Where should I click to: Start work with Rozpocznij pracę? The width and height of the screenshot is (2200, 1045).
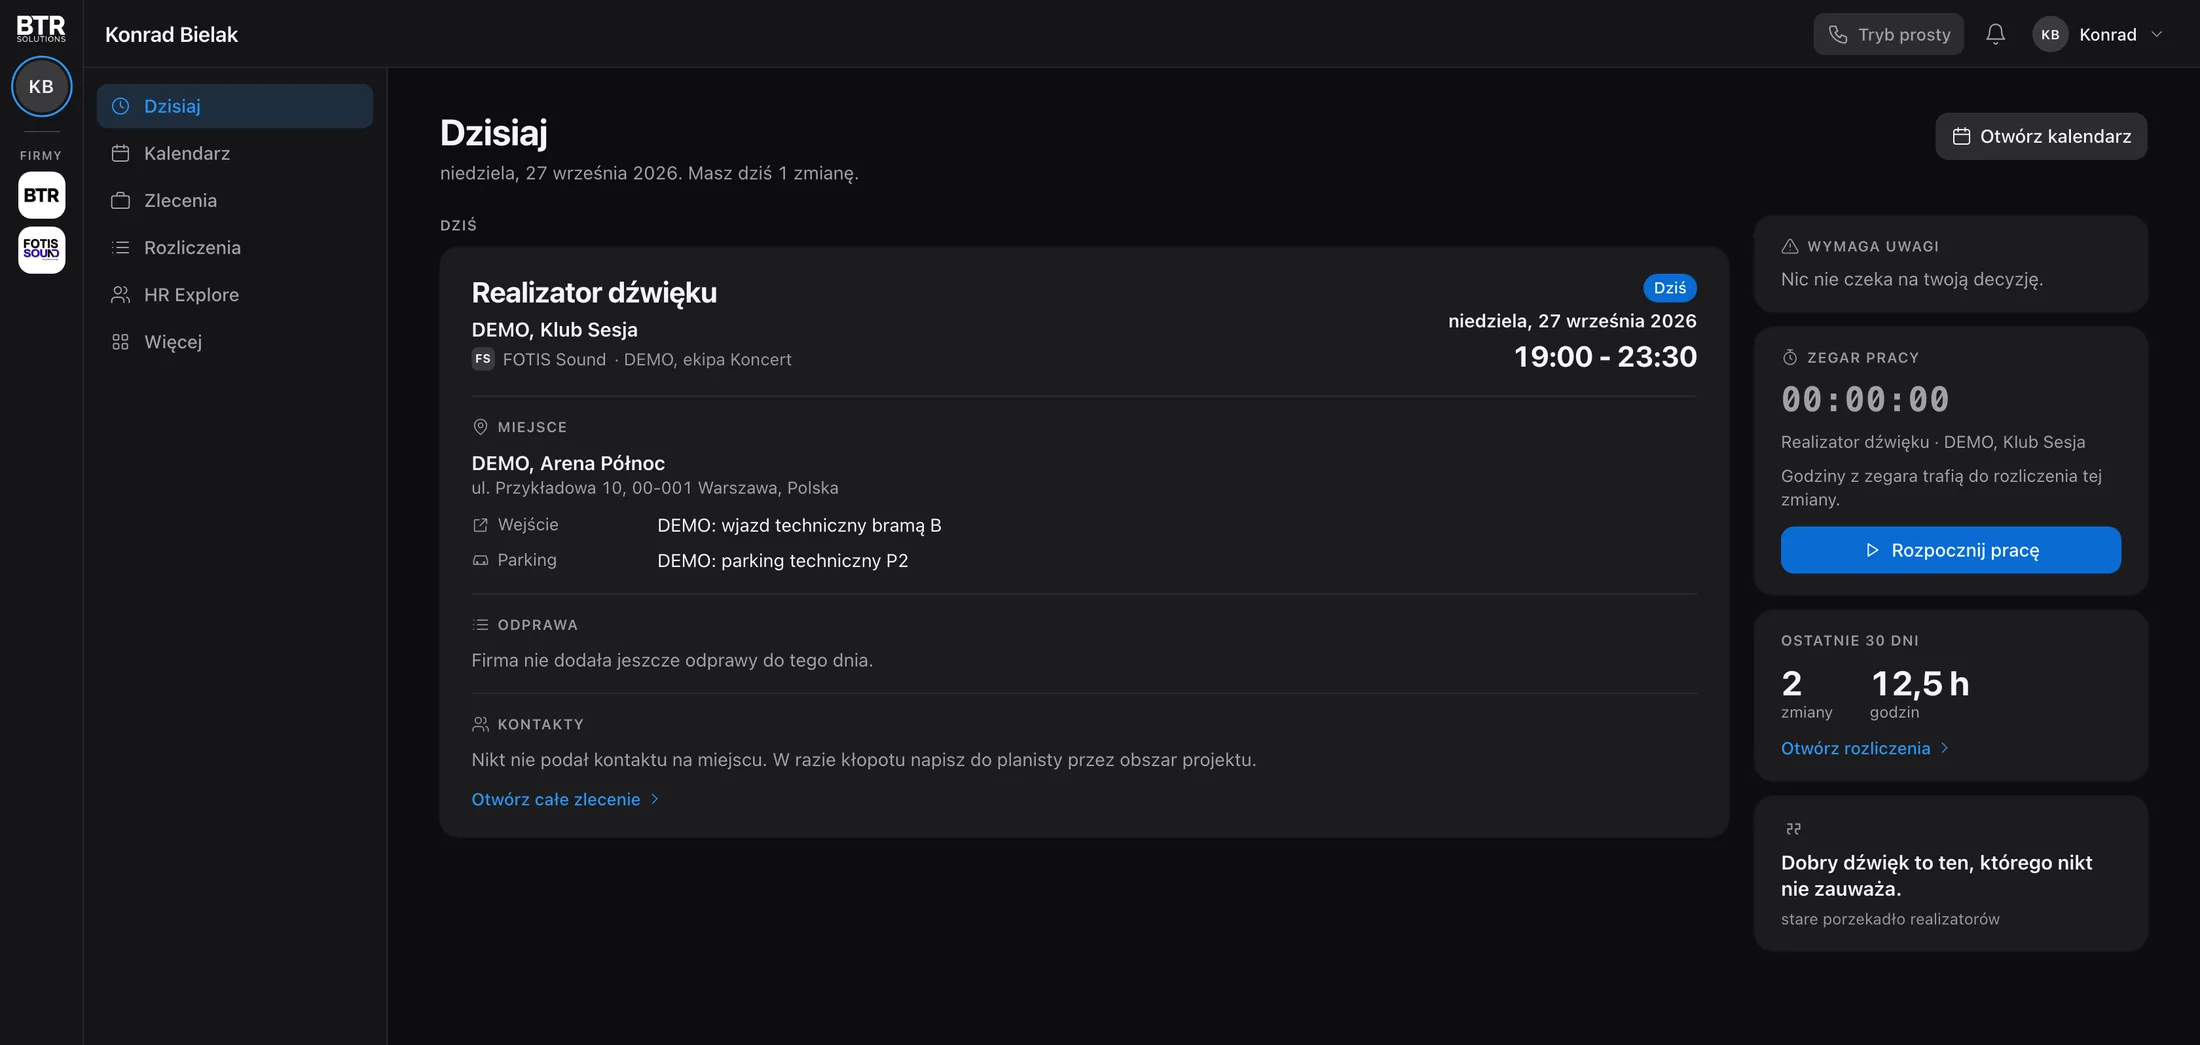click(1950, 550)
